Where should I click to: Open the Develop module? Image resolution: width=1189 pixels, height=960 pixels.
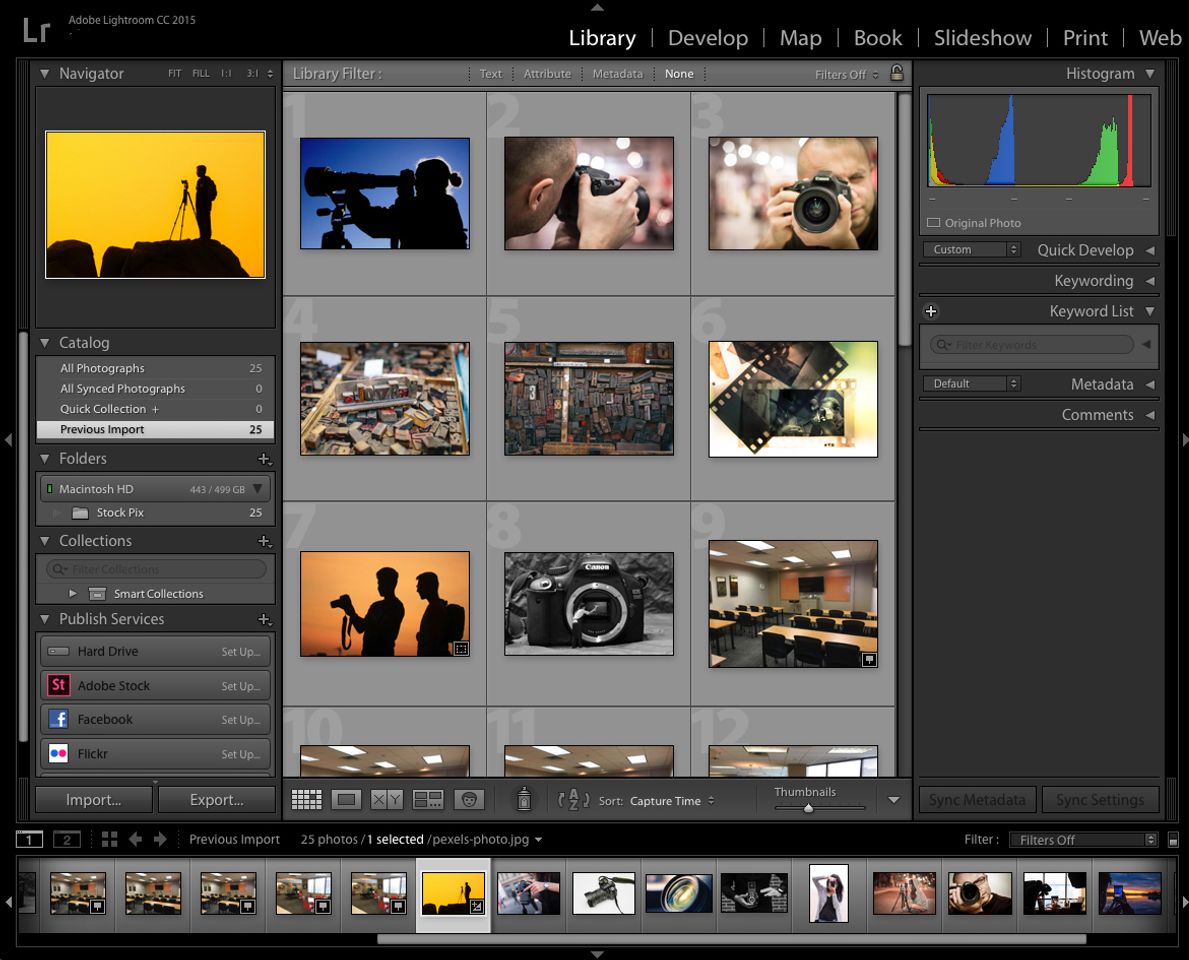[x=707, y=38]
